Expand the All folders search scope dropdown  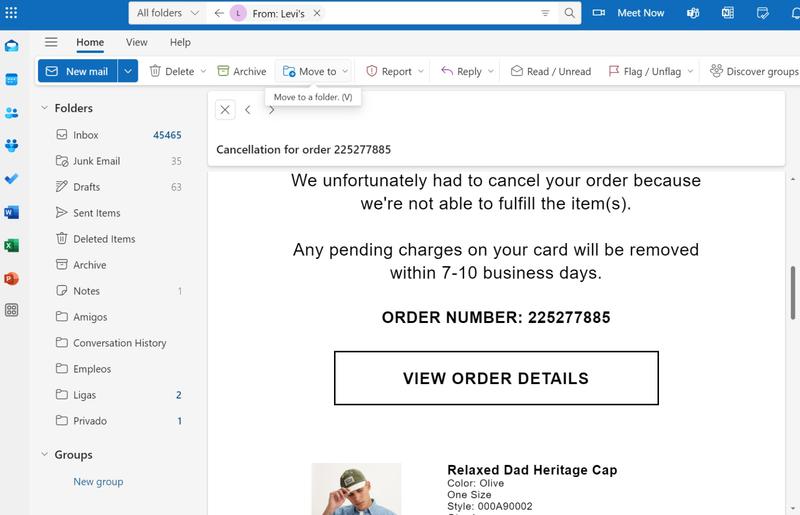166,13
